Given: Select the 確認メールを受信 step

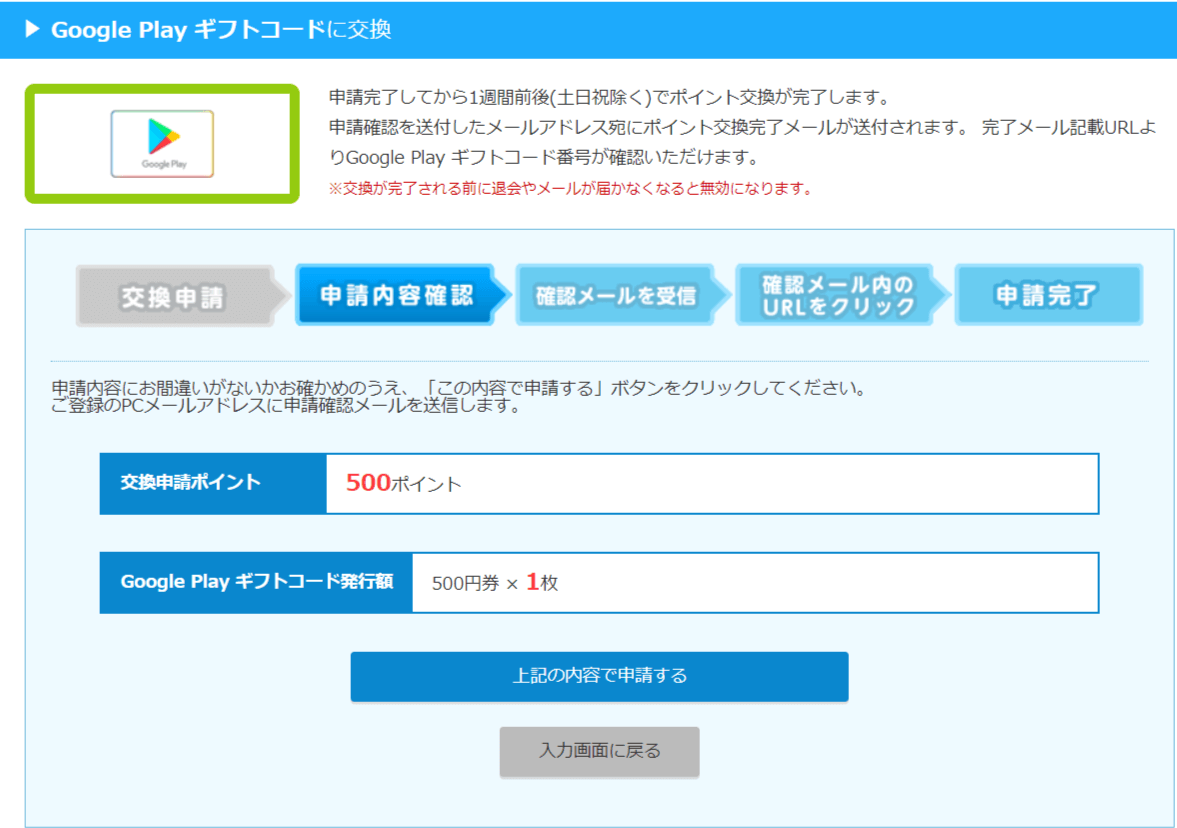Looking at the screenshot, I should [622, 295].
